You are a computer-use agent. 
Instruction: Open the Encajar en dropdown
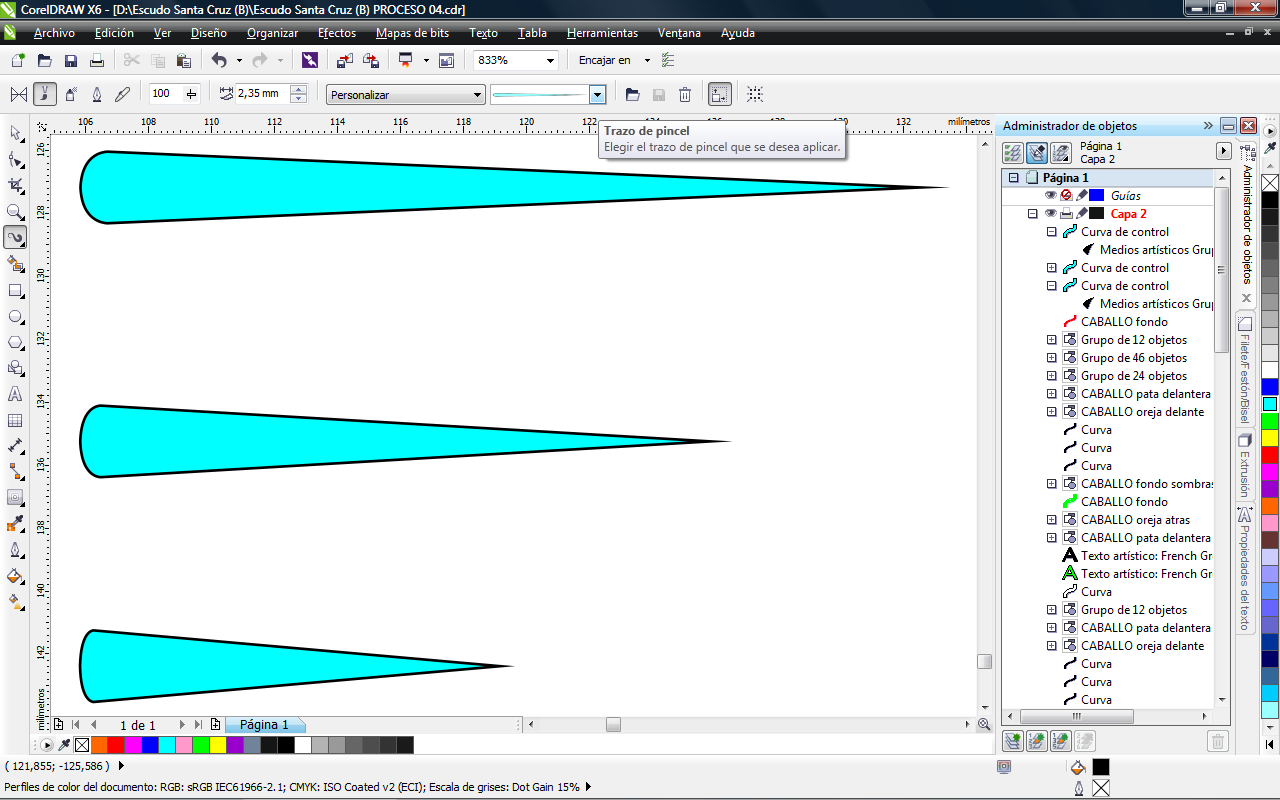coord(647,60)
